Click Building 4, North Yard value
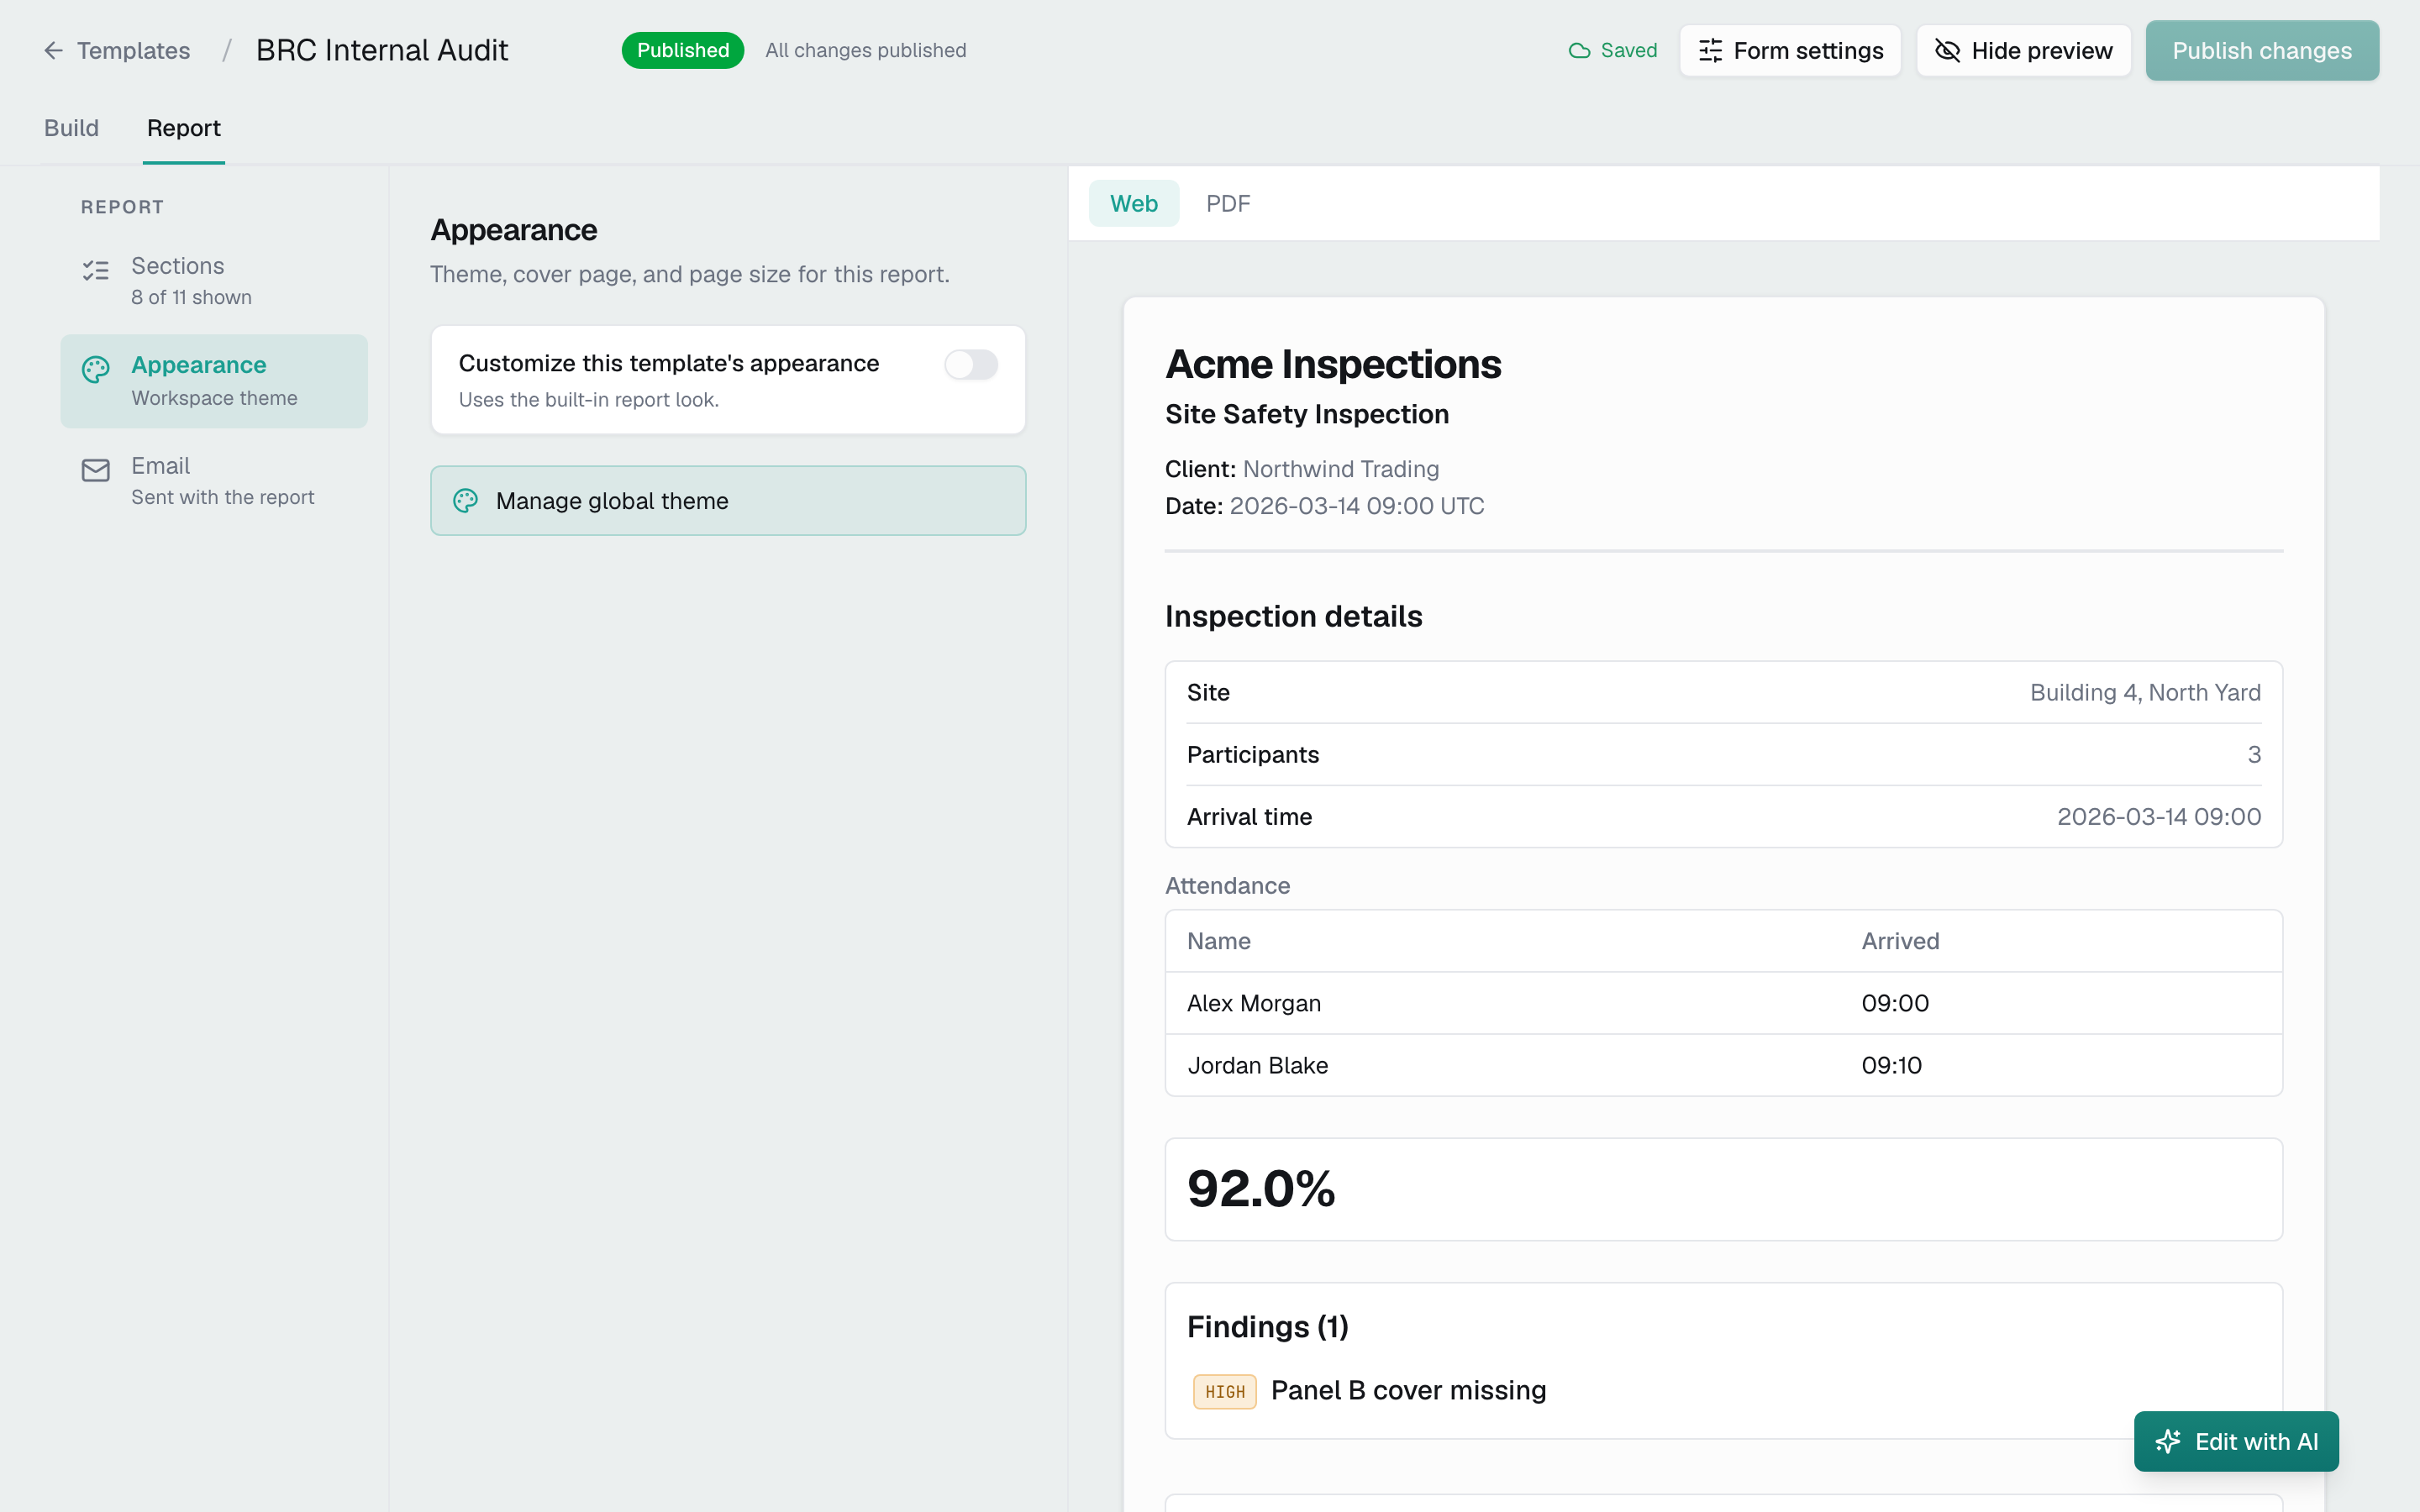The height and width of the screenshot is (1512, 2420). point(2145,692)
